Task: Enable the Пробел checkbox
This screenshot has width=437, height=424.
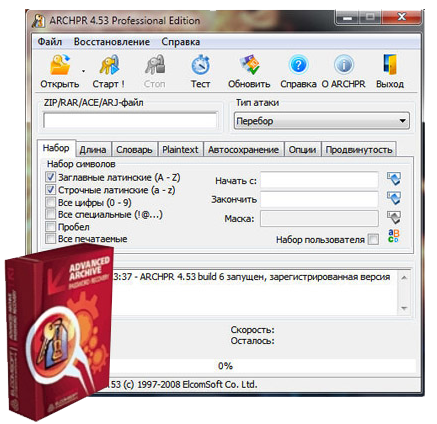Action: tap(50, 227)
